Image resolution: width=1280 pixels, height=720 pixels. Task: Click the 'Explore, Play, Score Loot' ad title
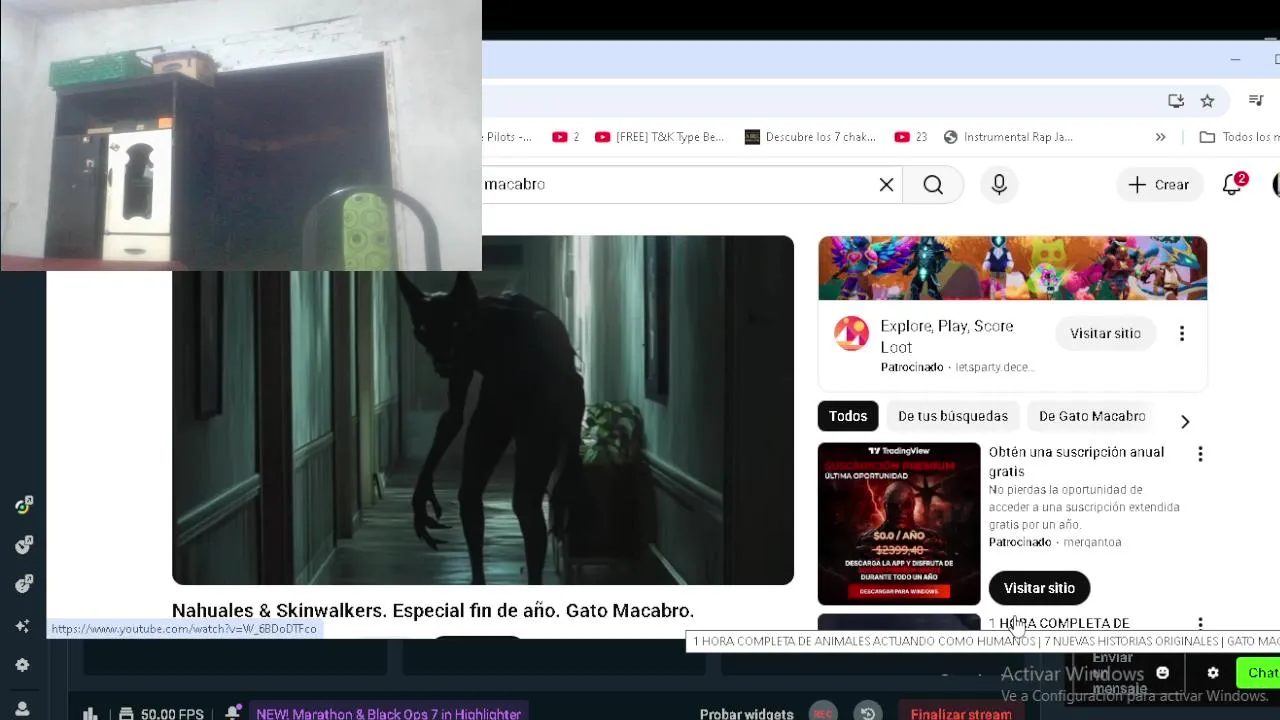[x=947, y=337]
